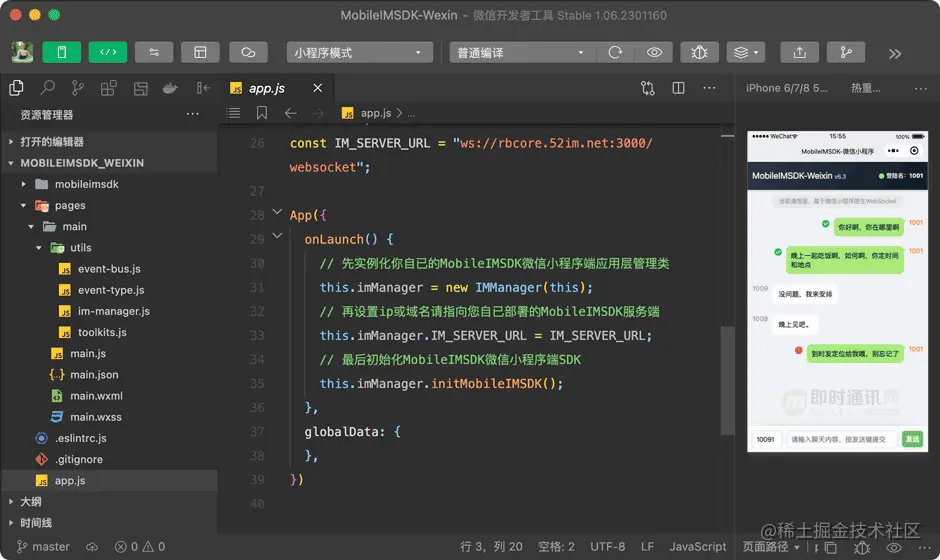The image size is (940, 560).
Task: Click the upload icon in toolbar
Action: [x=800, y=53]
